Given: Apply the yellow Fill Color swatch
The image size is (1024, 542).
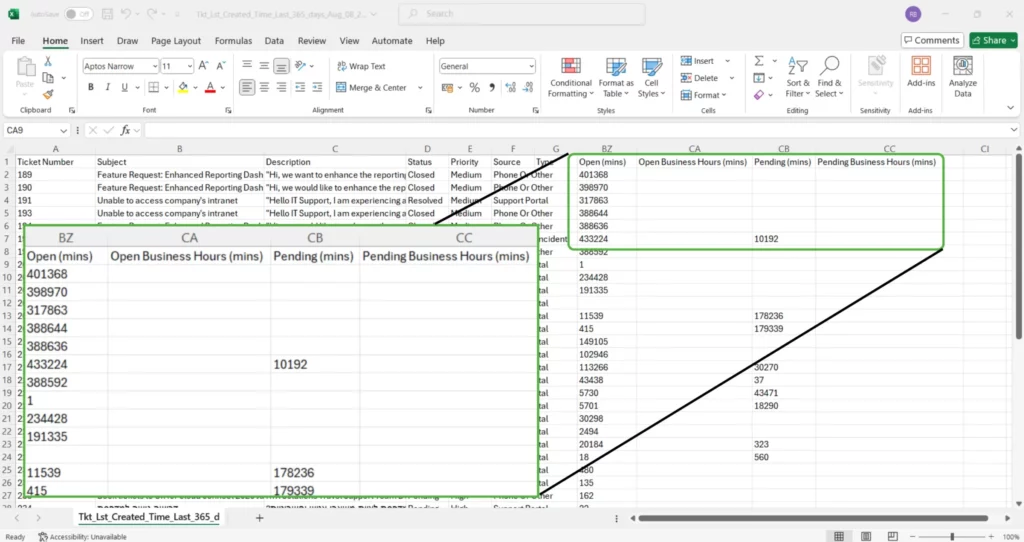Looking at the screenshot, I should 183,87.
